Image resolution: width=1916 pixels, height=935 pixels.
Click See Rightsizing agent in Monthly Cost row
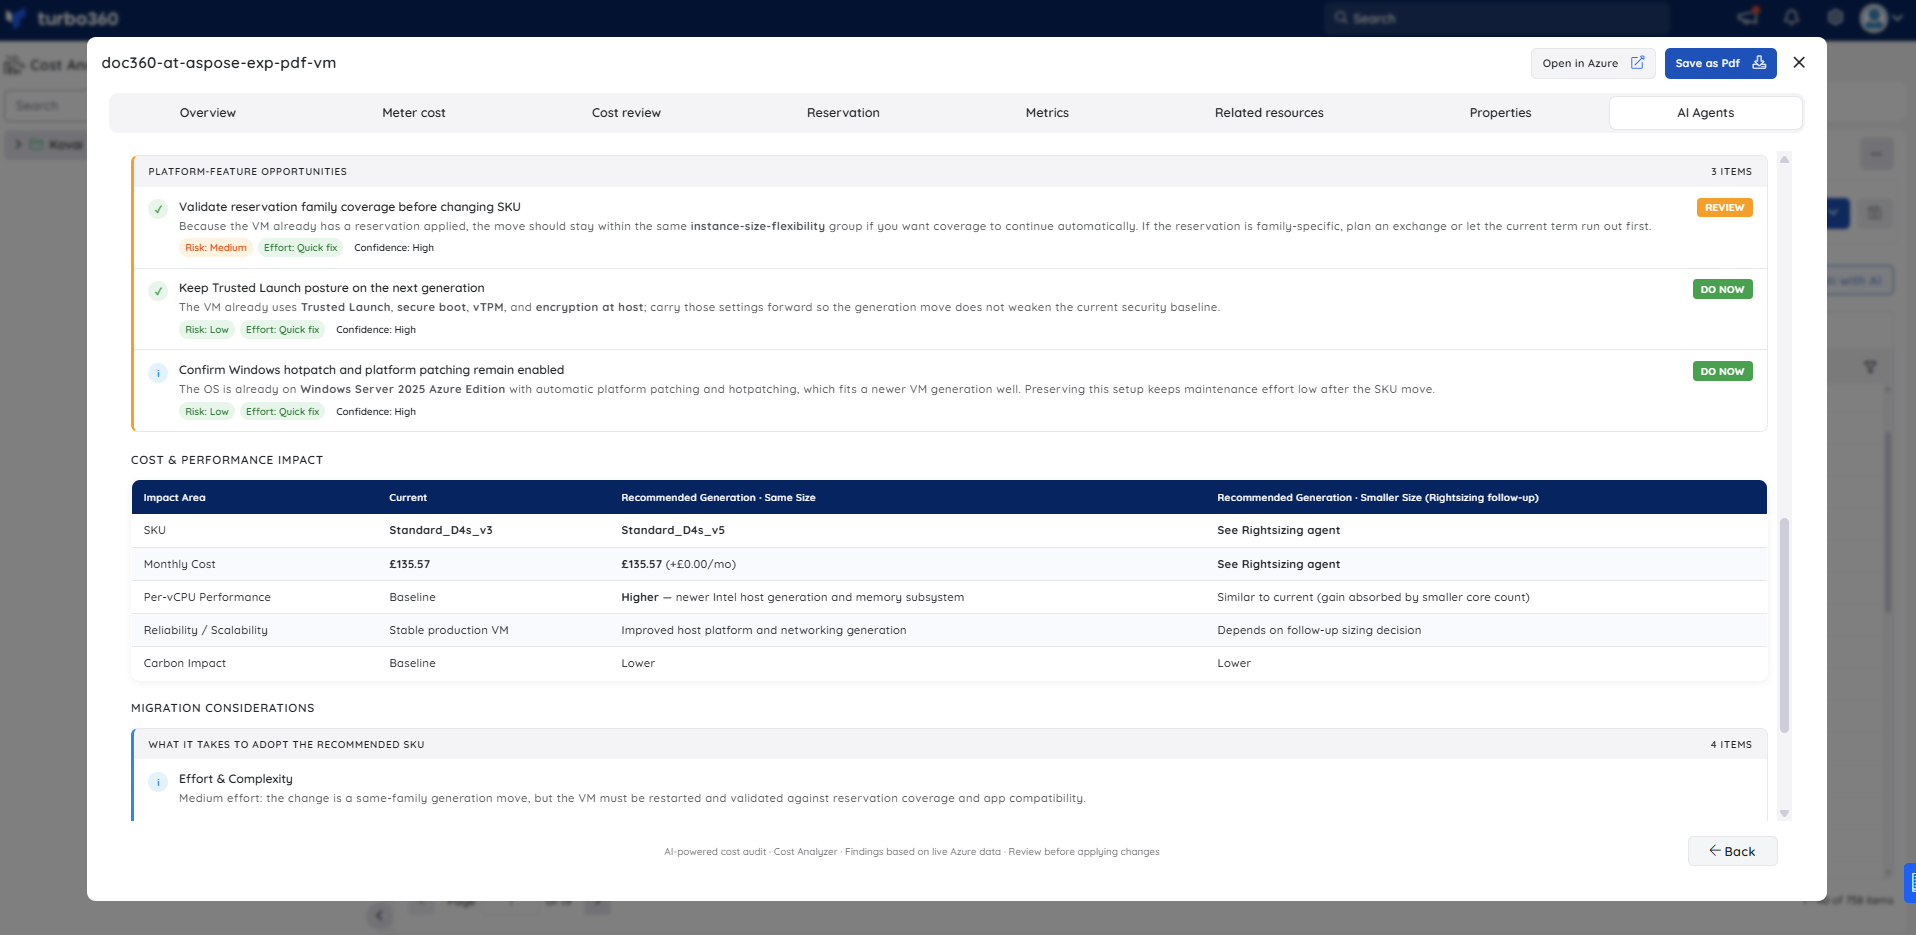point(1278,565)
